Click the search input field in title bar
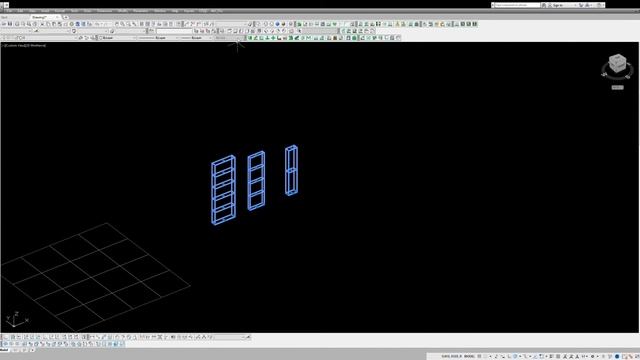Screen dimensions: 640x360 517,5
